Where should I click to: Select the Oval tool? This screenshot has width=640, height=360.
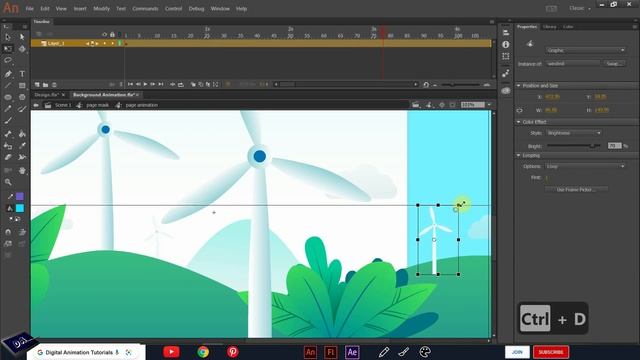click(x=8, y=97)
